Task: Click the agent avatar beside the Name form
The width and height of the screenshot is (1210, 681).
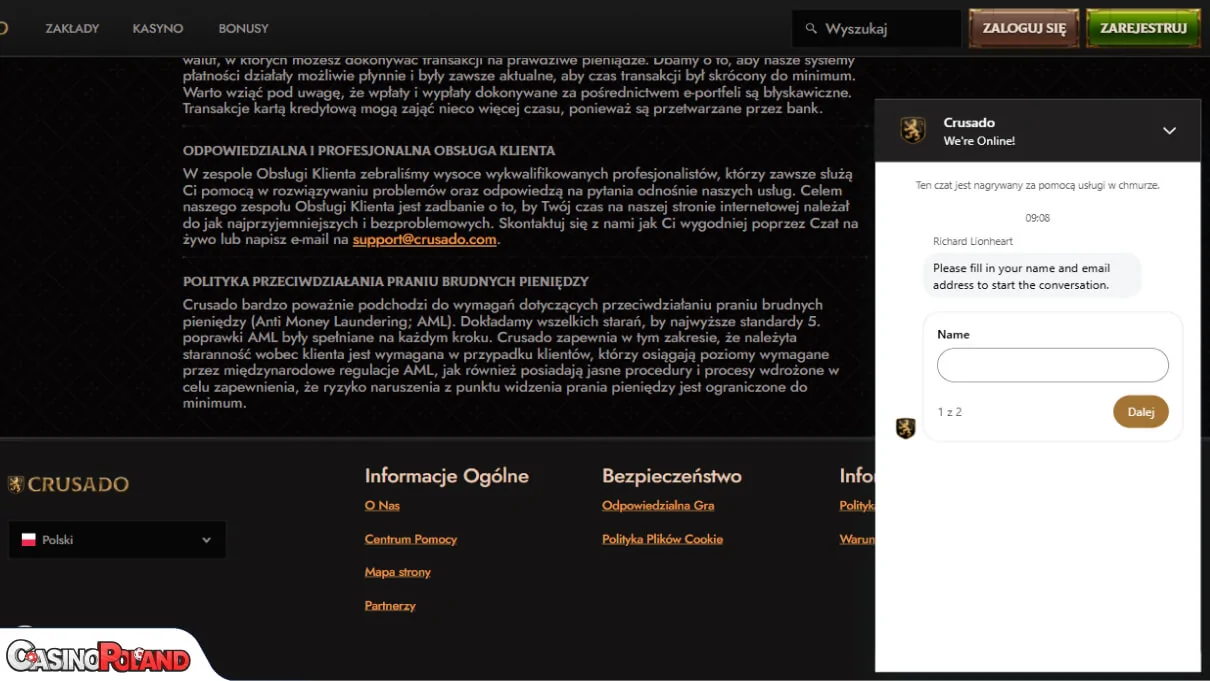Action: pyautogui.click(x=906, y=428)
